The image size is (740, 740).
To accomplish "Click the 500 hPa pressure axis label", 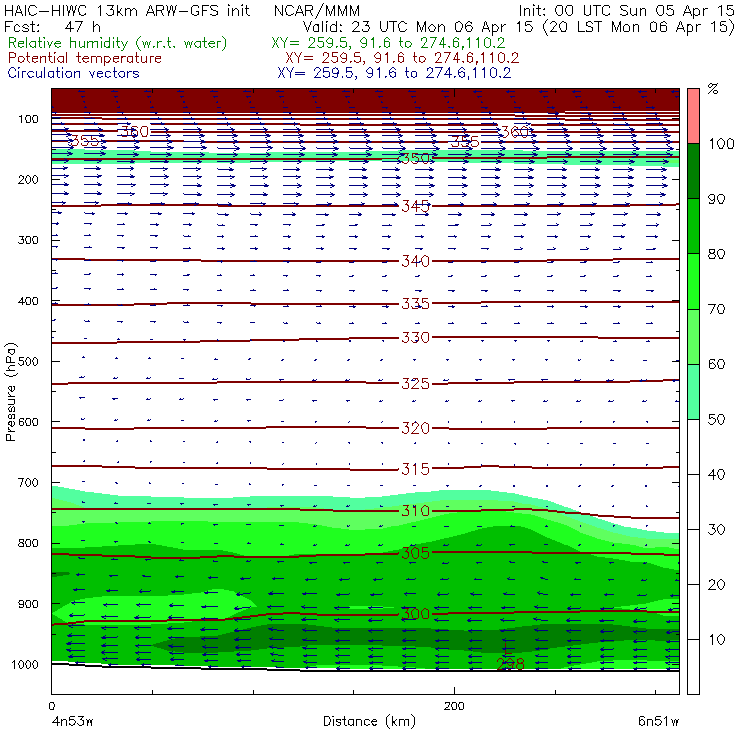I will [x=28, y=362].
